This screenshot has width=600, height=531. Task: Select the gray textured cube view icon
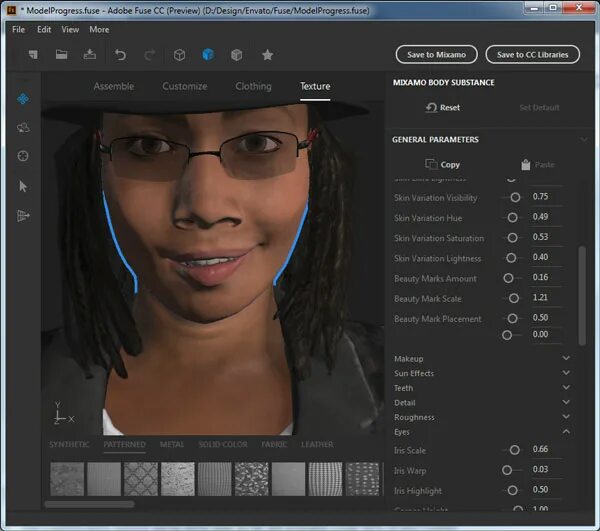pos(236,55)
